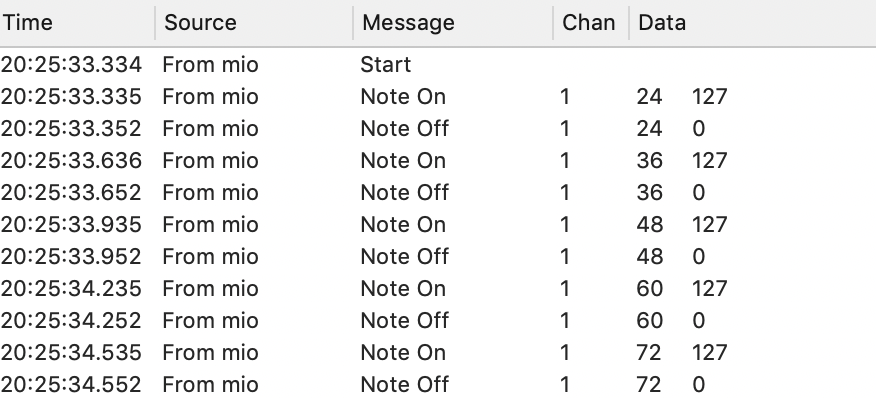Click 'From mio' source in the Start row

[211, 65]
